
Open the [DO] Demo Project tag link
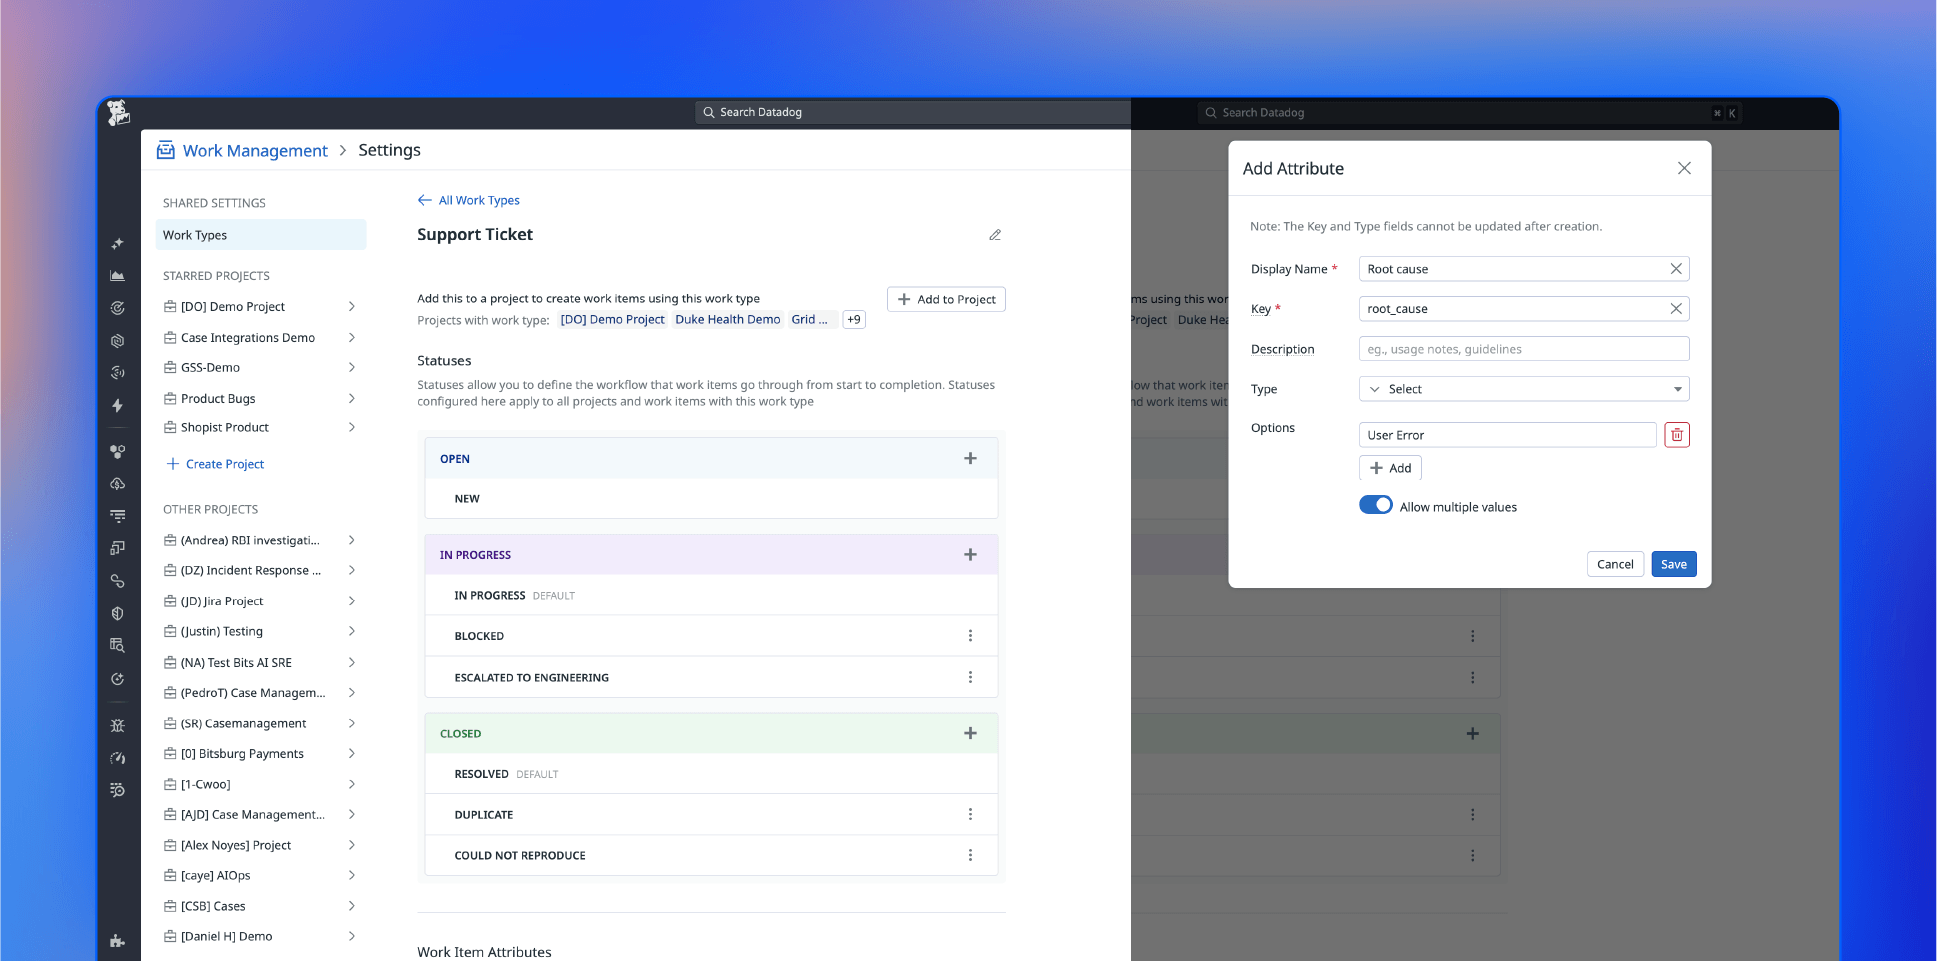pos(612,320)
